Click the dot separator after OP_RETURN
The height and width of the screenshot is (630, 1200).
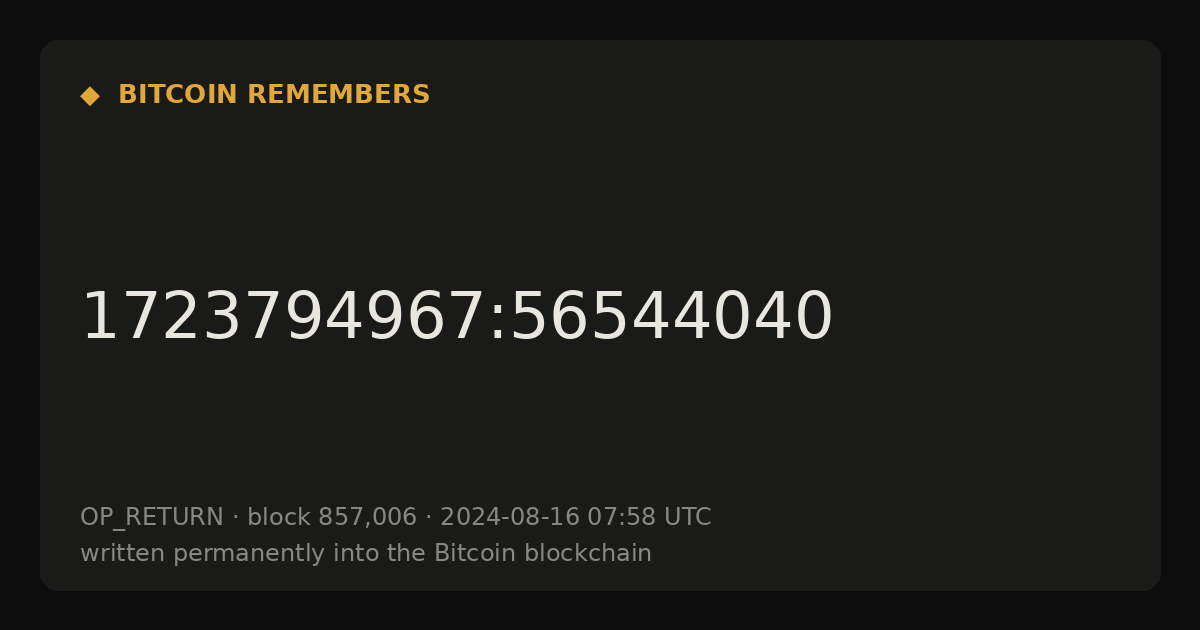click(x=235, y=518)
